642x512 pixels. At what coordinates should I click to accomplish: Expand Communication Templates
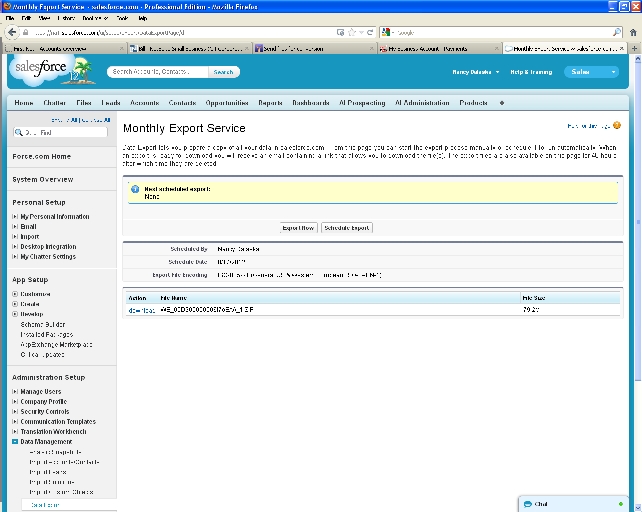click(15, 421)
